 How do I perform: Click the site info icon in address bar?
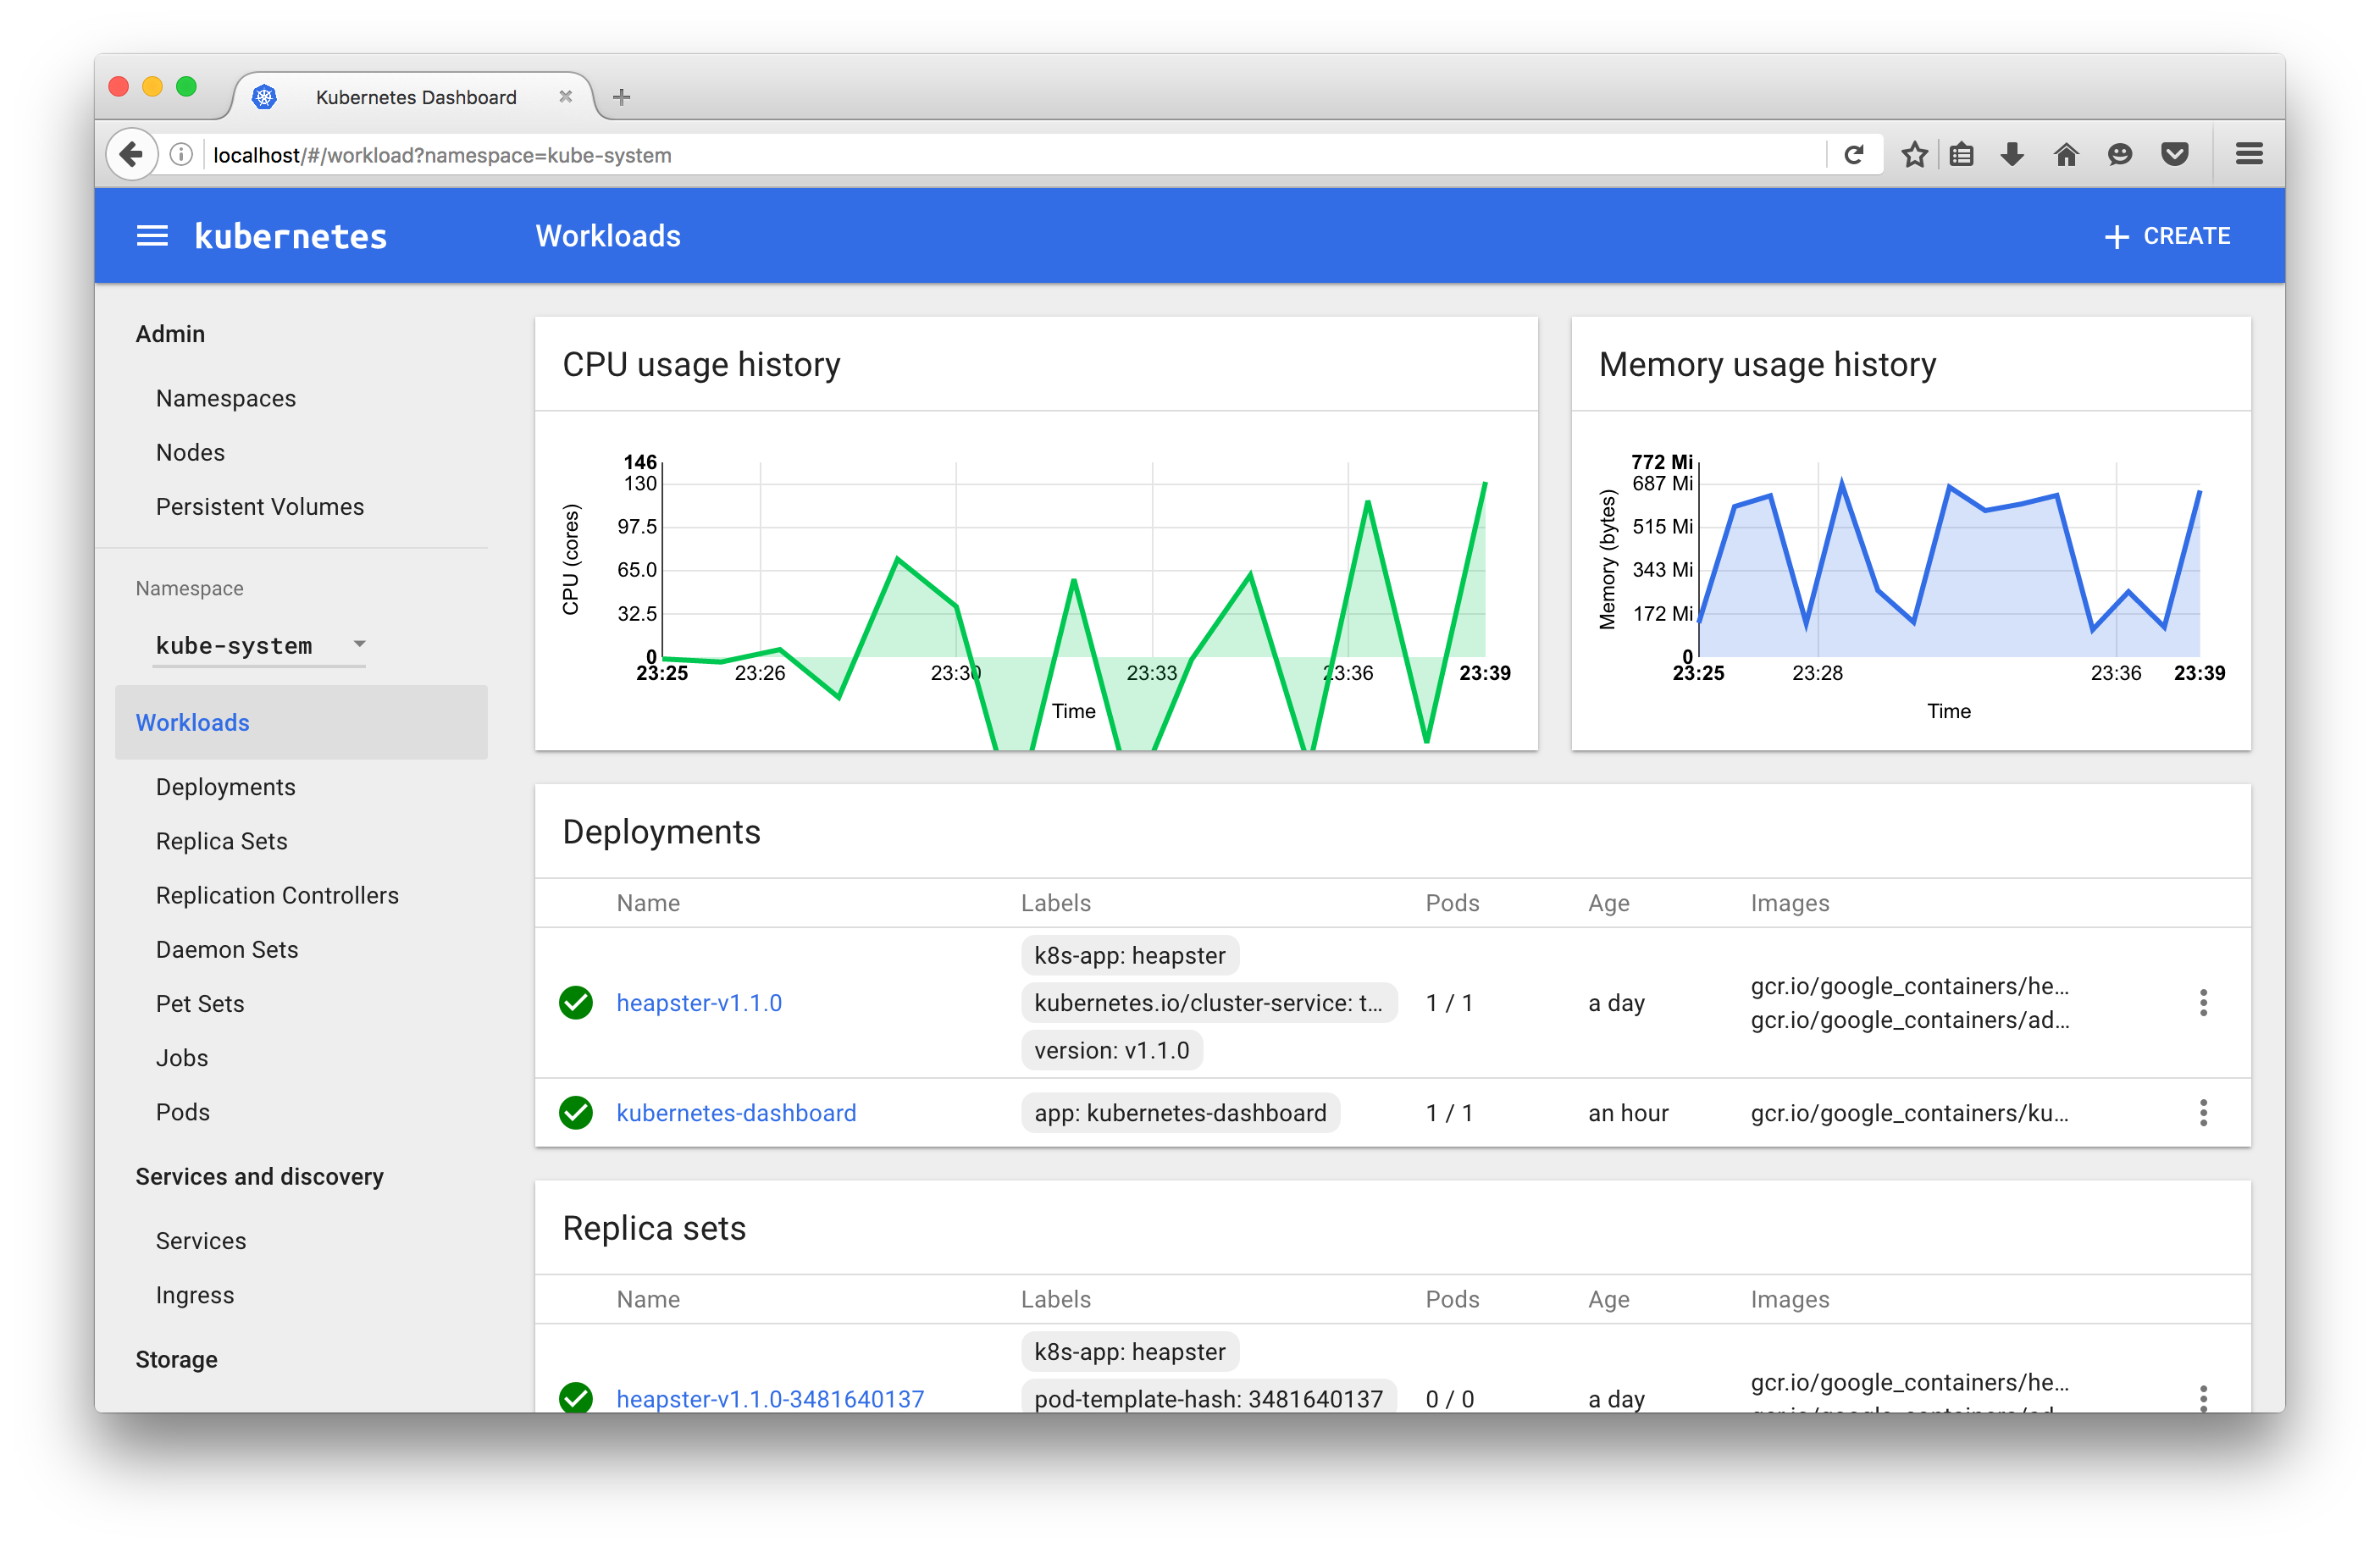pyautogui.click(x=181, y=154)
